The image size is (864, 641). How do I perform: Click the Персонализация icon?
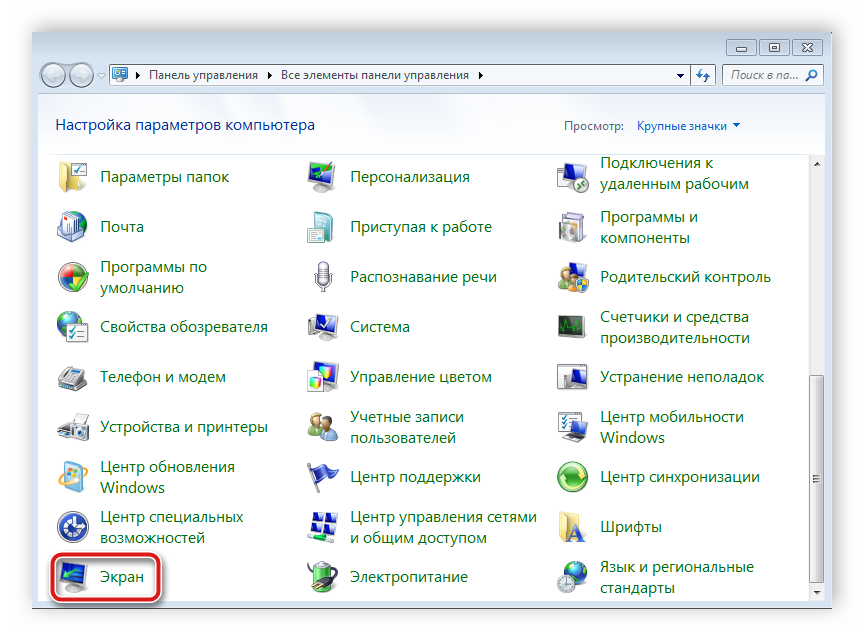pyautogui.click(x=323, y=177)
